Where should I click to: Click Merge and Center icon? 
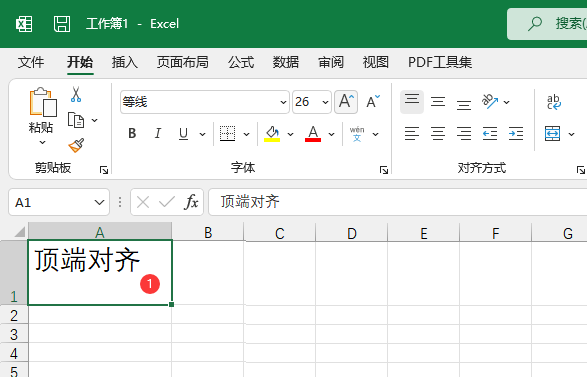553,134
